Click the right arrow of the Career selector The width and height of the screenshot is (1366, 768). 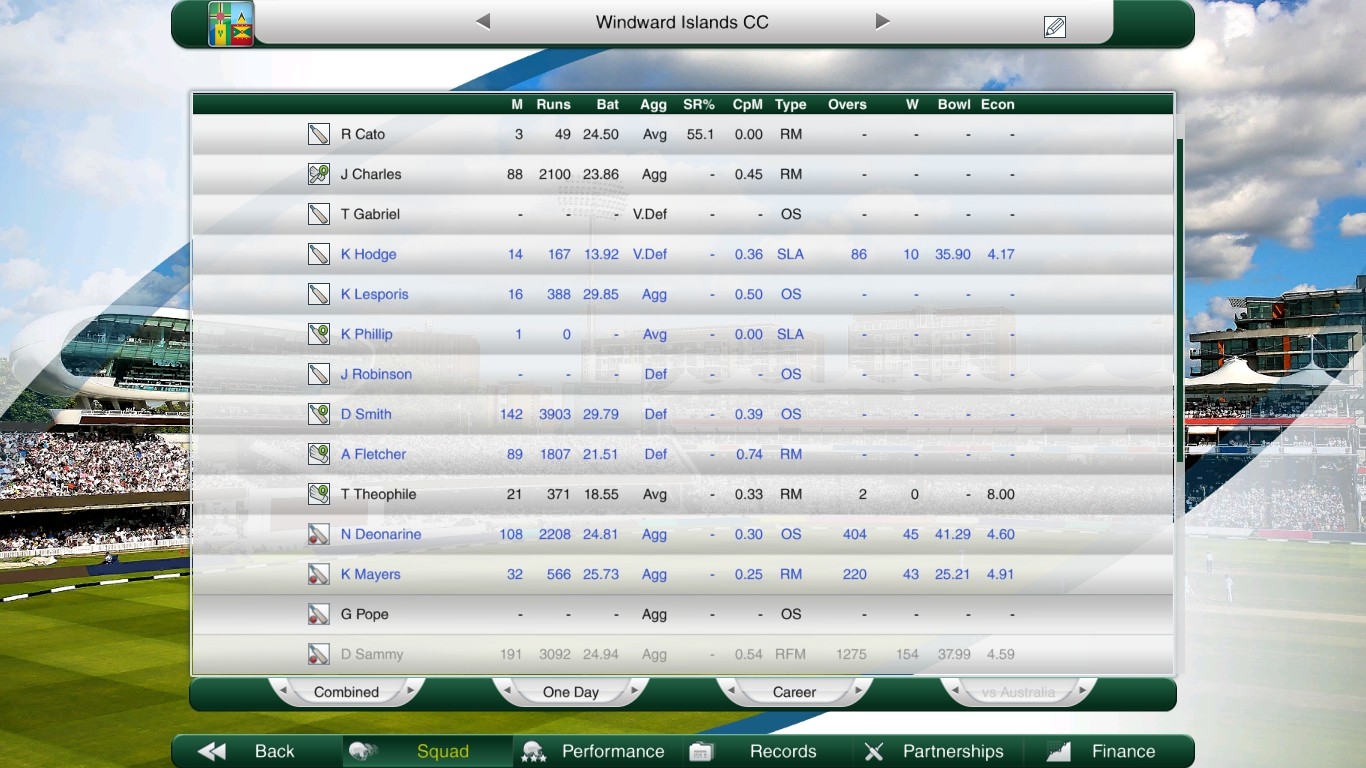(858, 691)
